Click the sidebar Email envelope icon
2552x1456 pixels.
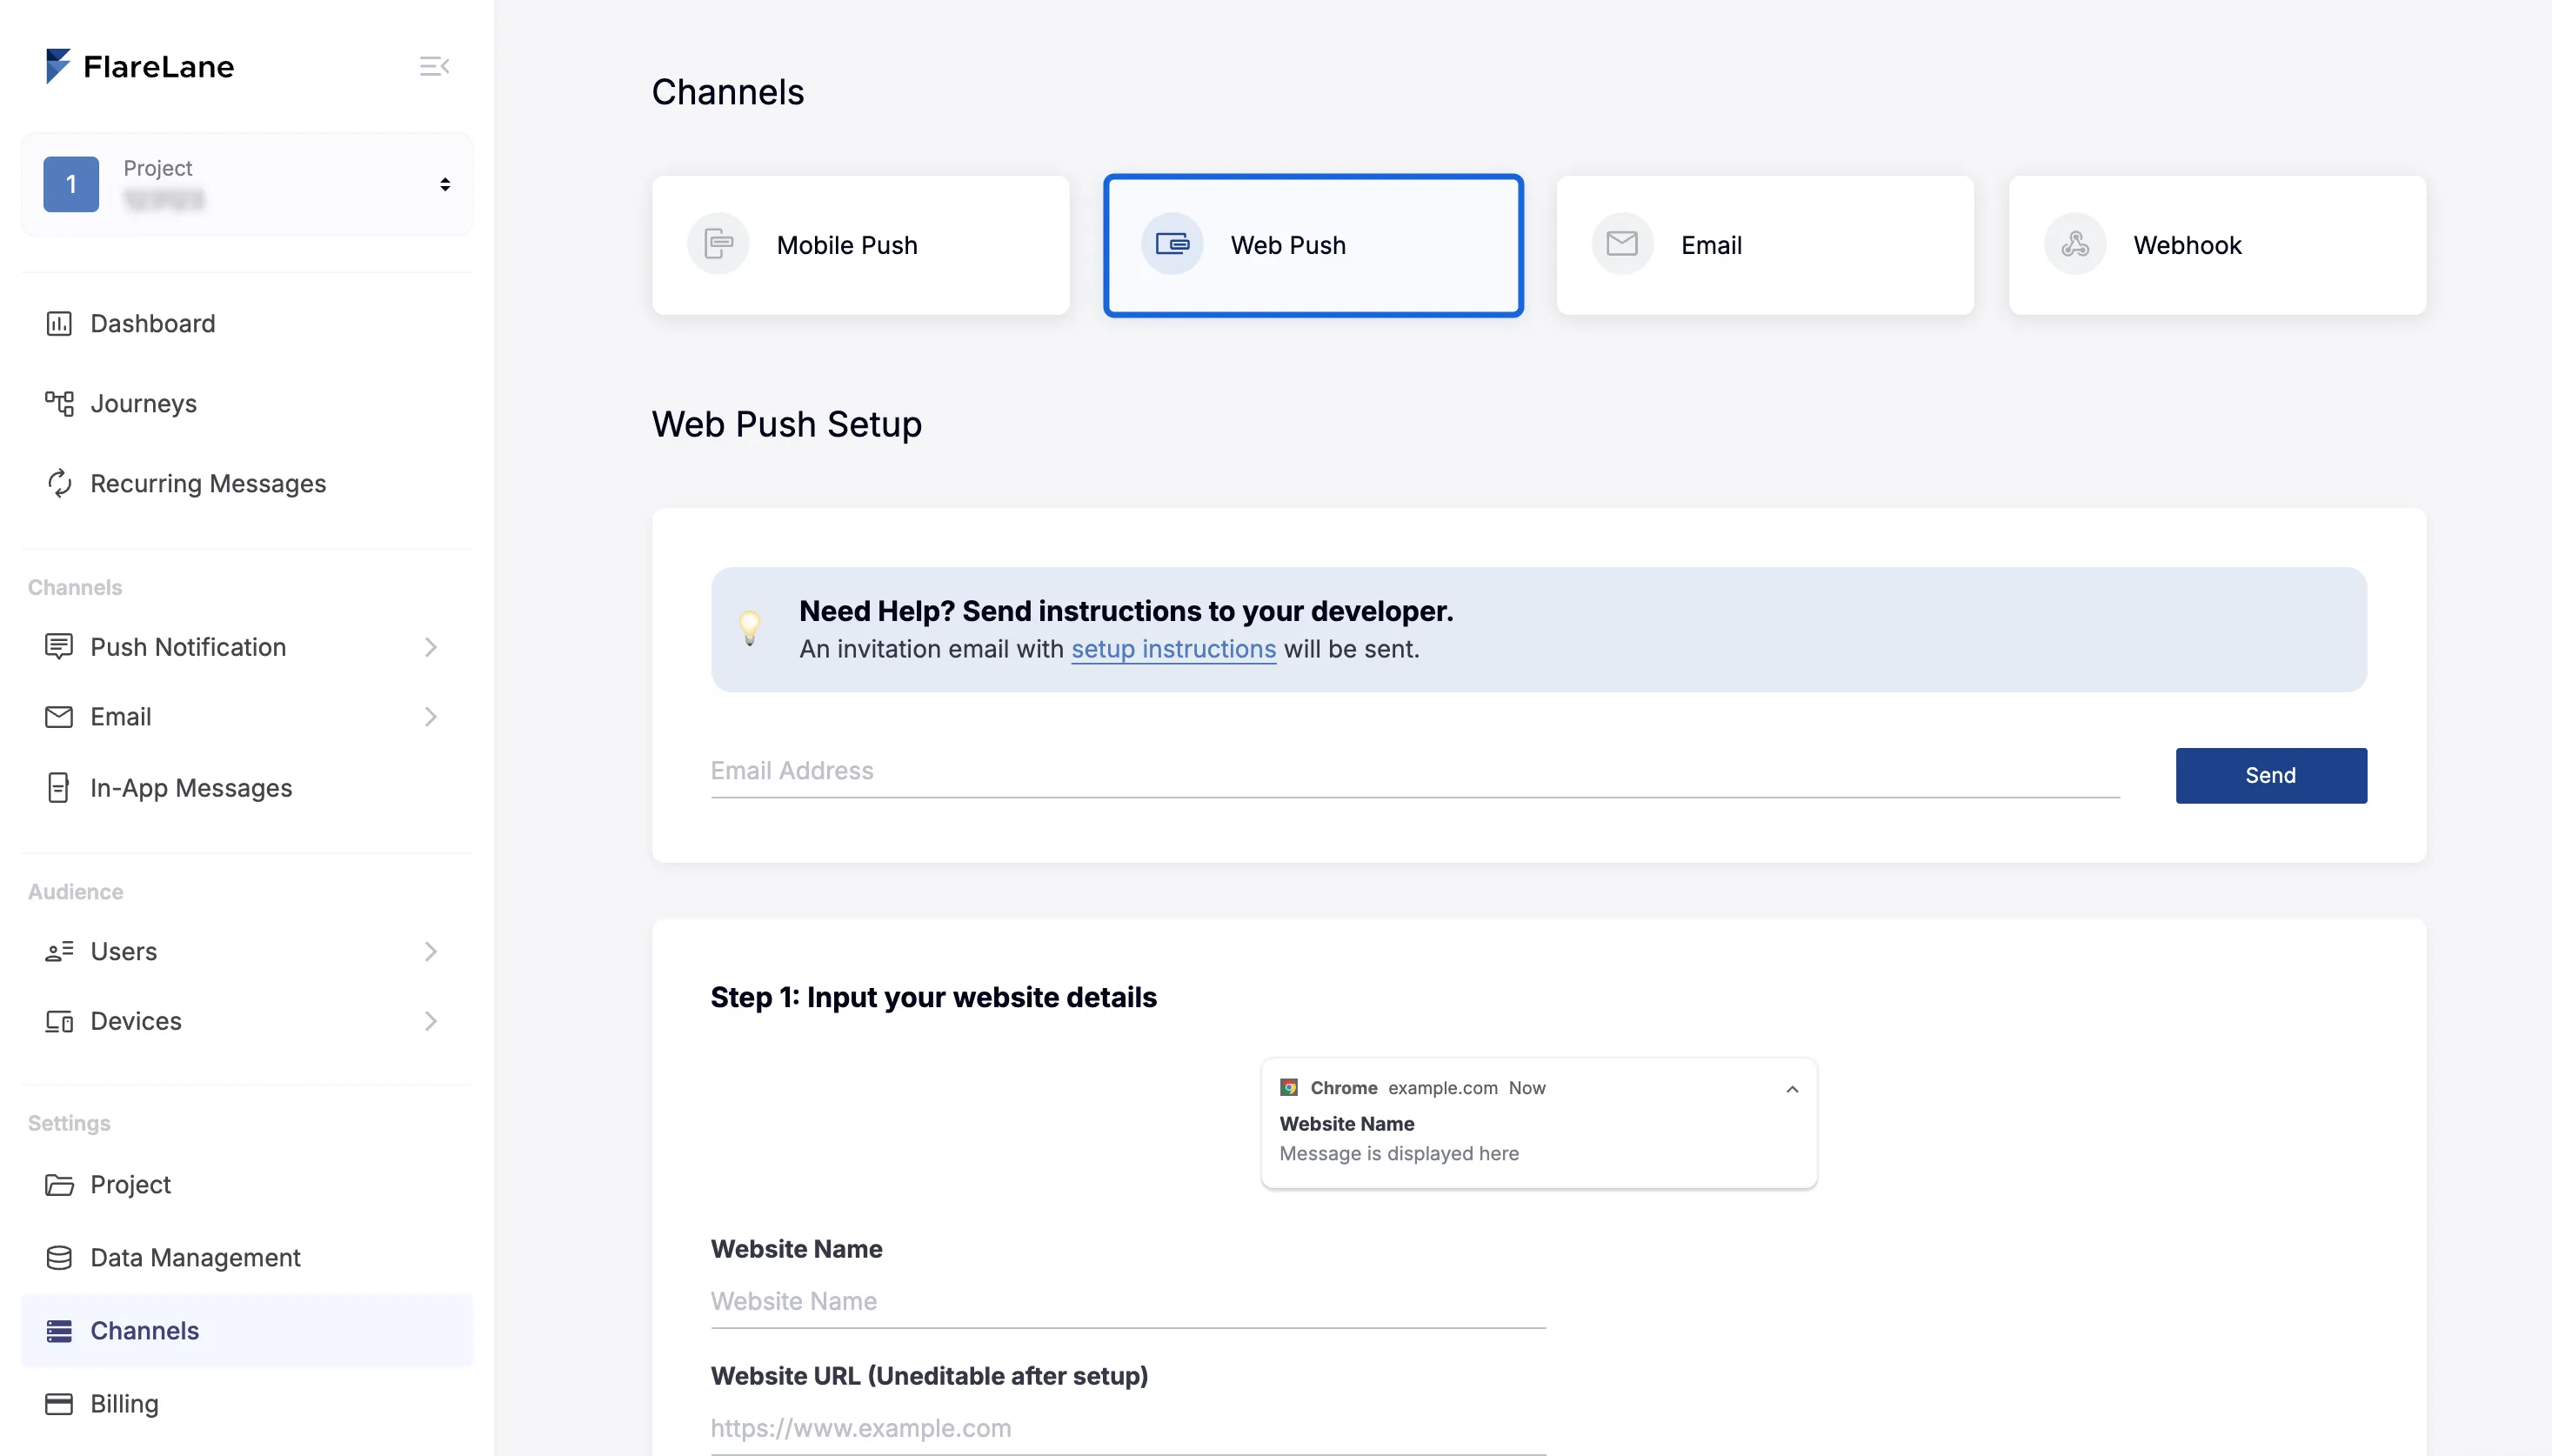(x=59, y=717)
